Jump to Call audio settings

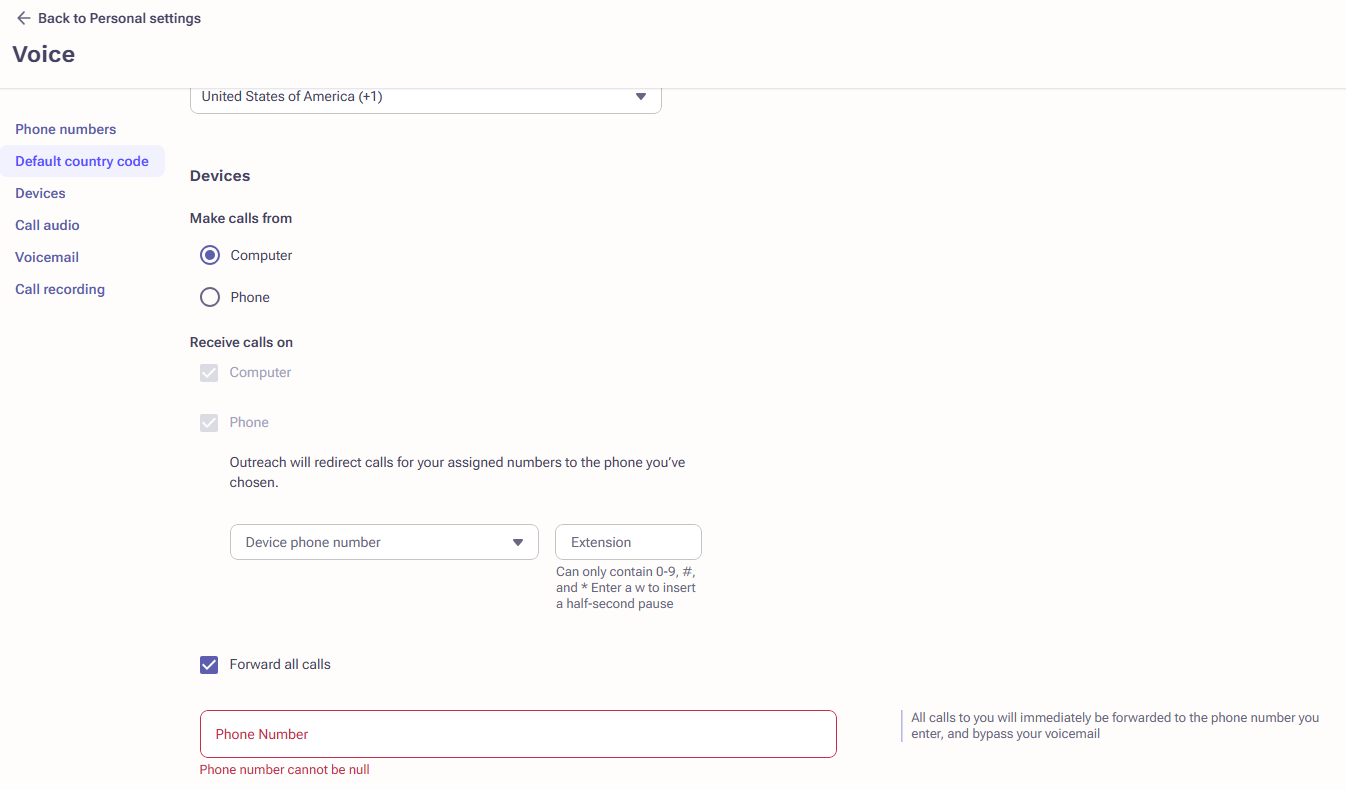(47, 225)
